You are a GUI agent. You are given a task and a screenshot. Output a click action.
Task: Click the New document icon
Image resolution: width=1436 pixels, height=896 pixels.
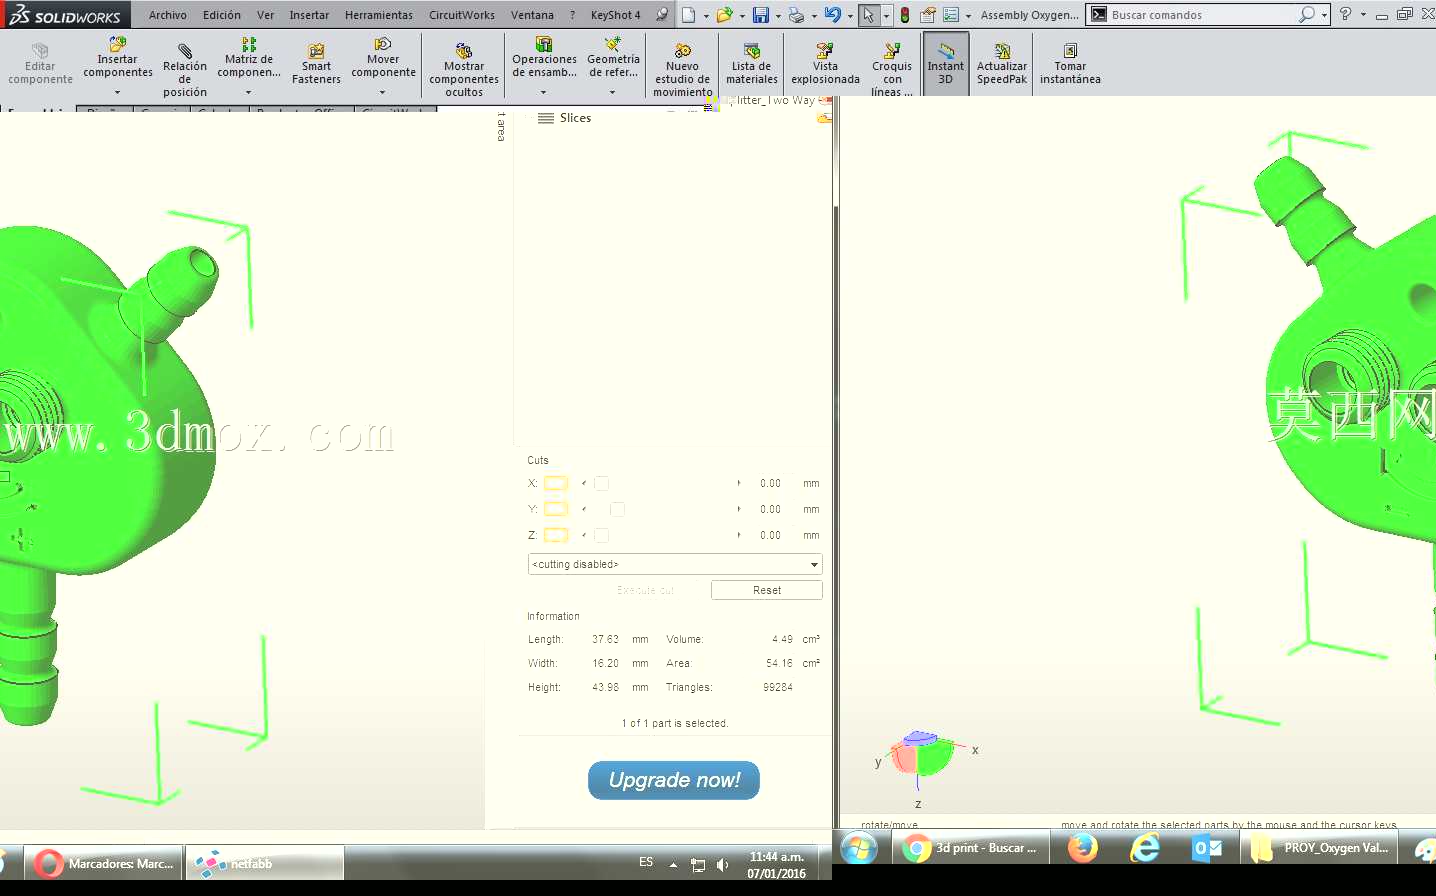(x=689, y=15)
